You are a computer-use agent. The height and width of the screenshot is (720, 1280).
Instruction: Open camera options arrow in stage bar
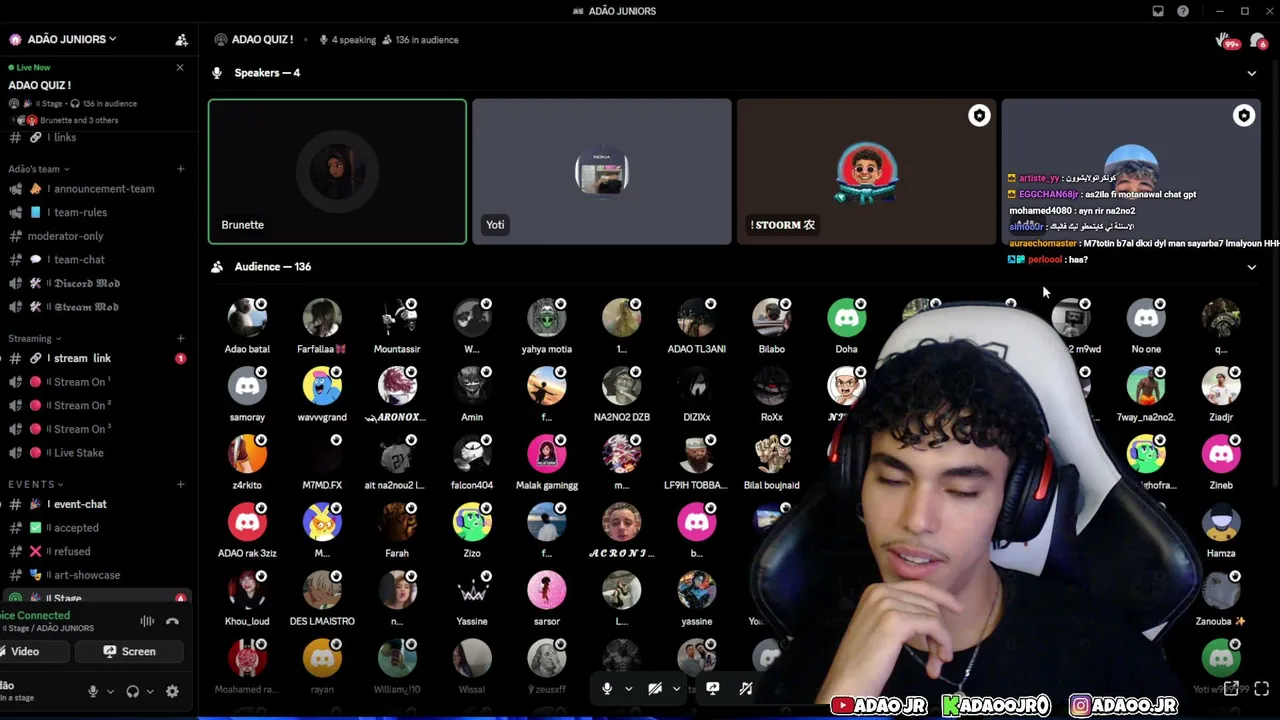pyautogui.click(x=676, y=688)
